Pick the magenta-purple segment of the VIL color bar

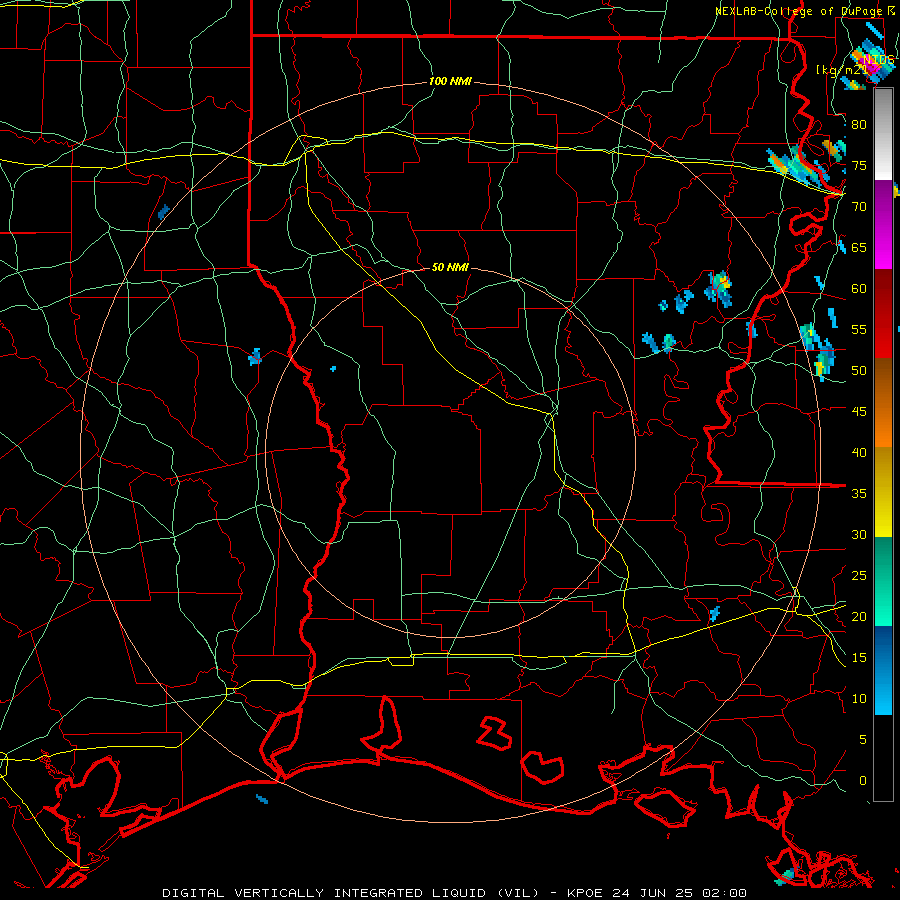883,225
